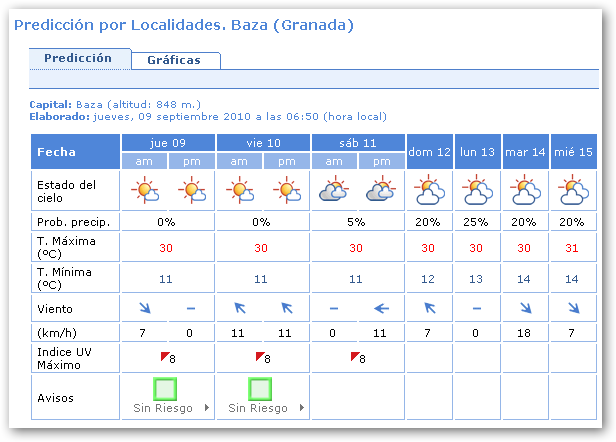
Task: Click Friday afternoon sunny weather icon
Action: (x=288, y=190)
